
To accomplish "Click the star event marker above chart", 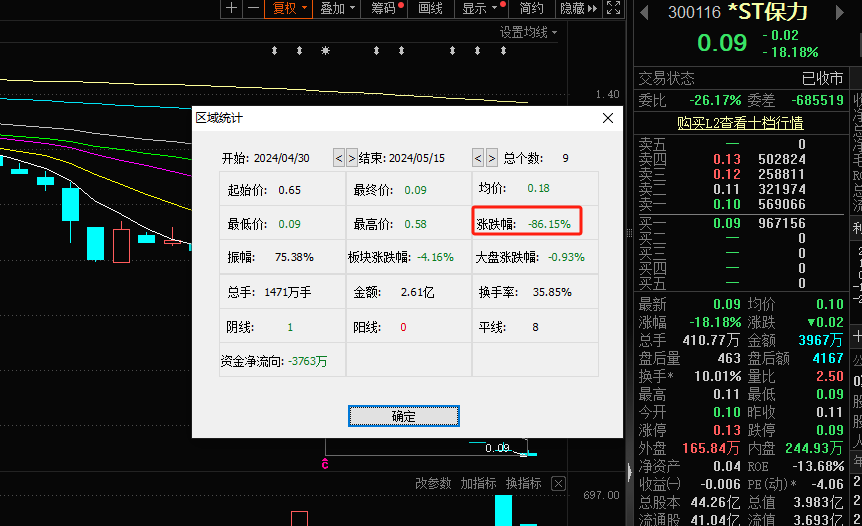I will (x=324, y=50).
